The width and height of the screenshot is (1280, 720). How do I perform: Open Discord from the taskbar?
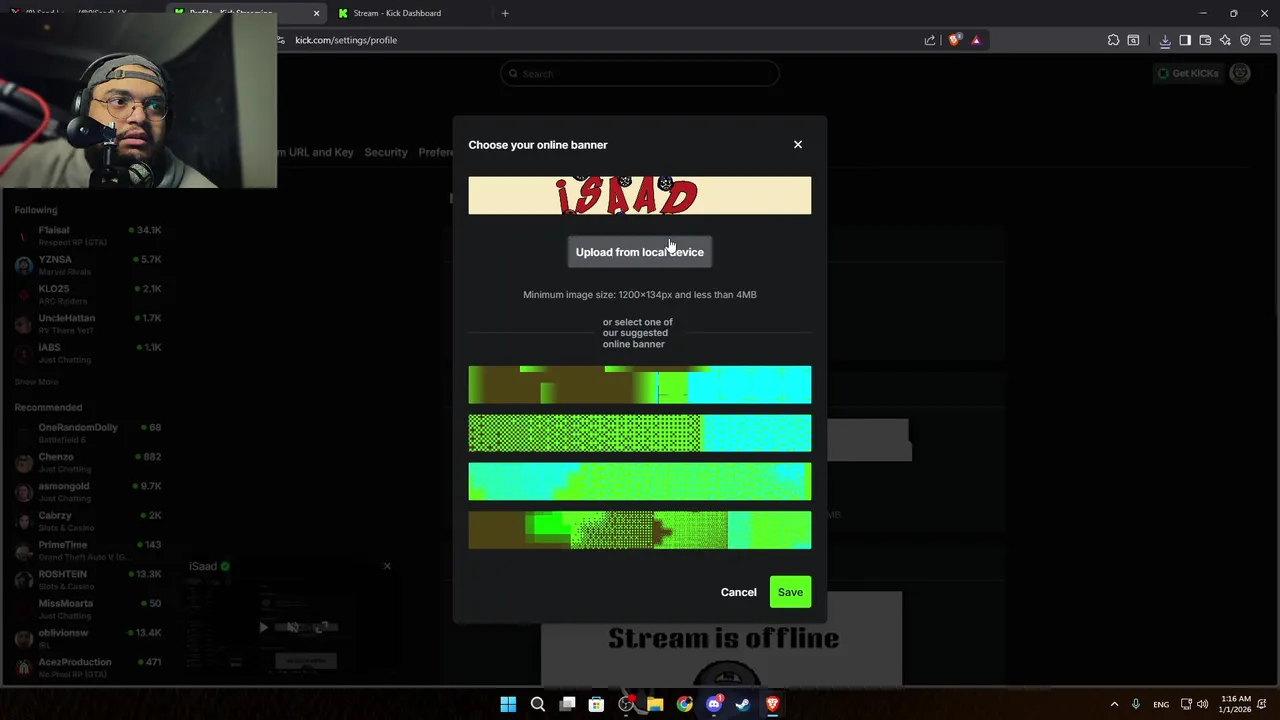[x=714, y=705]
